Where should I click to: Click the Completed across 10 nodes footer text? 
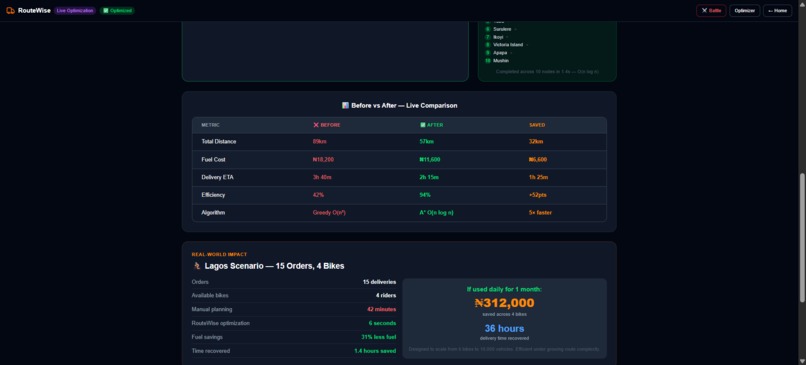point(547,71)
